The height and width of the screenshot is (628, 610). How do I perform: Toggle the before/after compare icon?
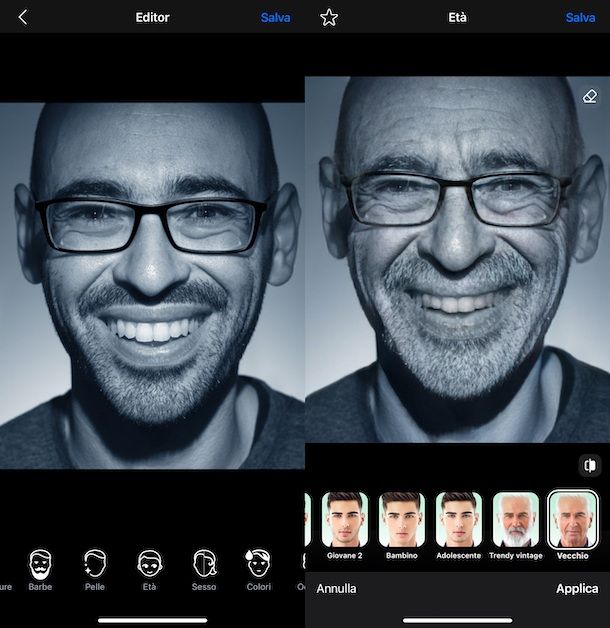590,465
